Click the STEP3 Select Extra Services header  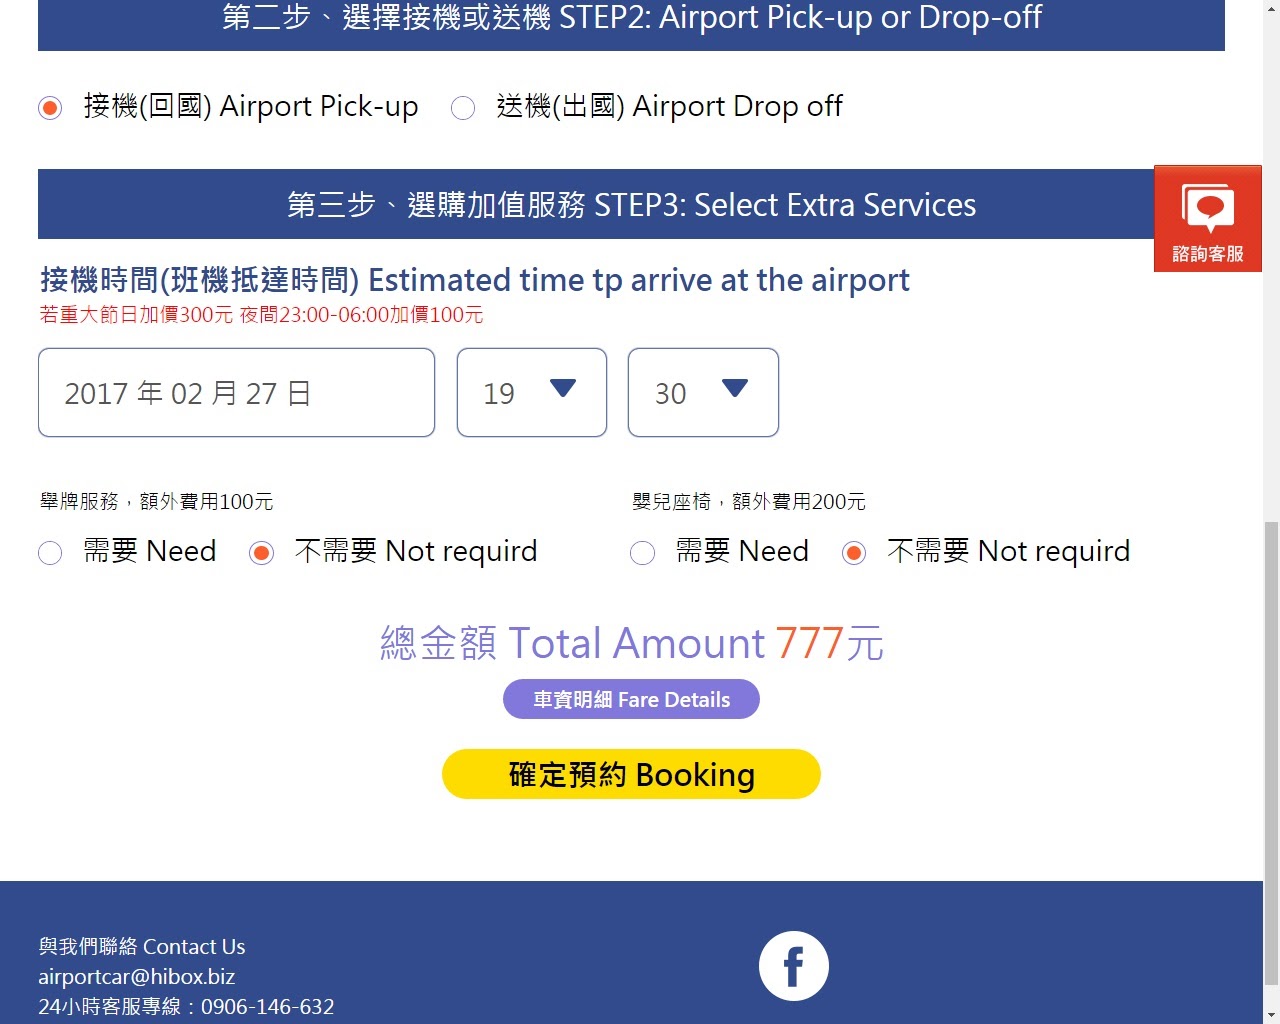(631, 204)
